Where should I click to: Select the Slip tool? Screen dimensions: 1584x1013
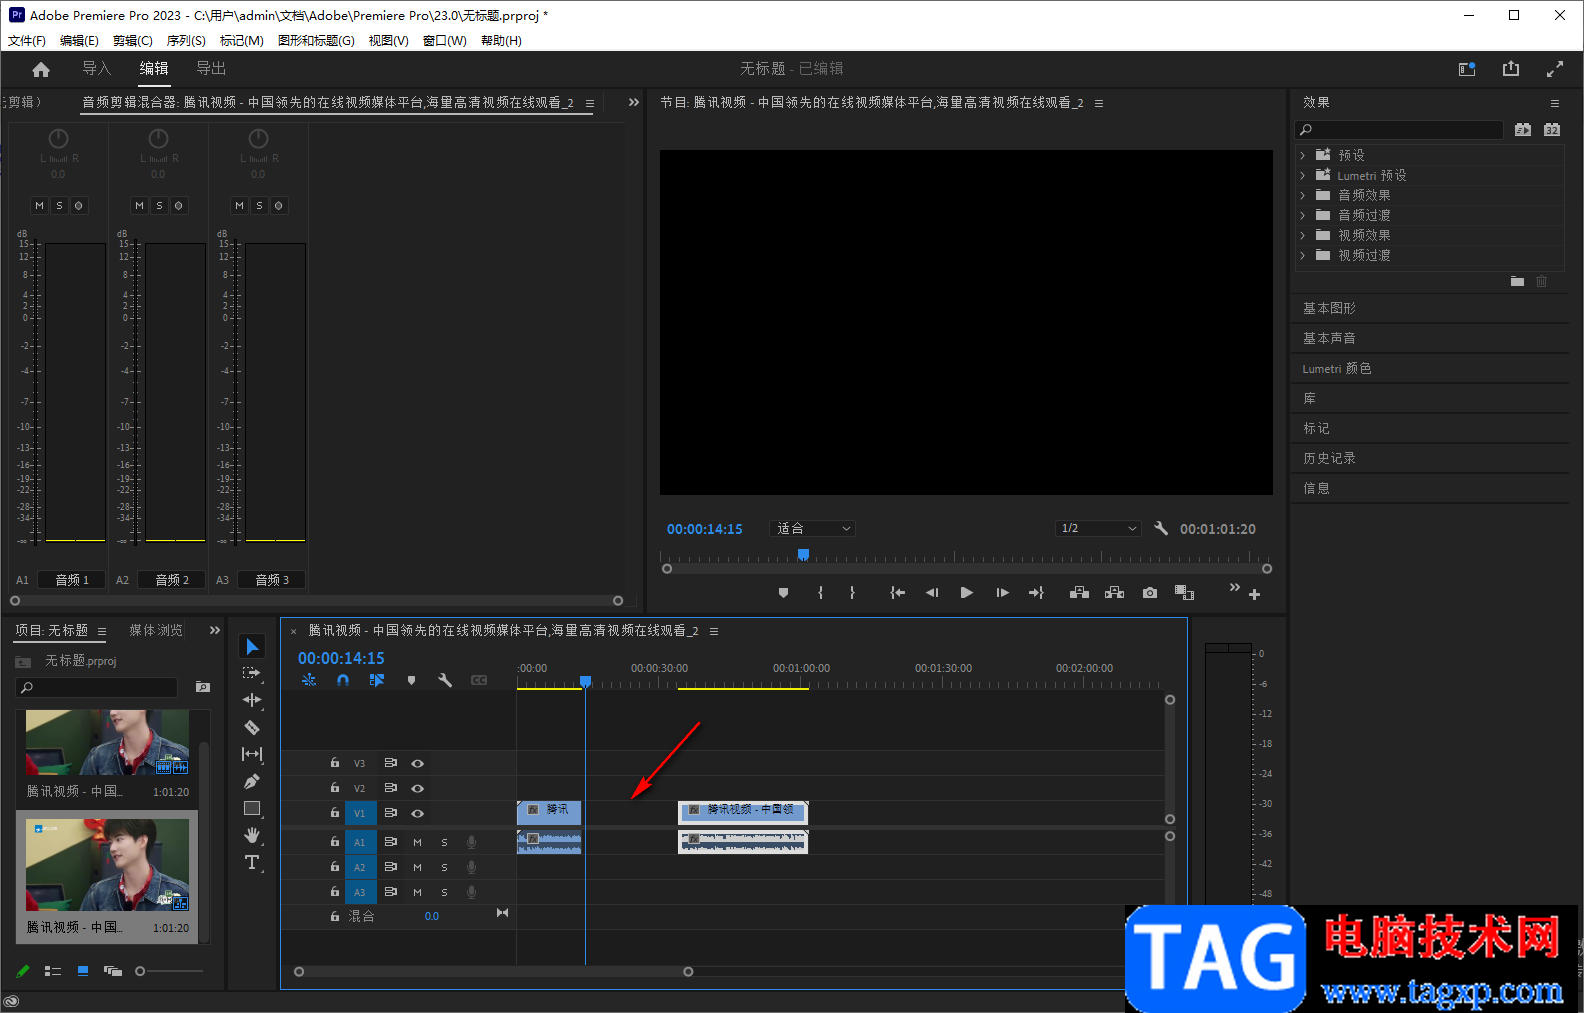(252, 754)
